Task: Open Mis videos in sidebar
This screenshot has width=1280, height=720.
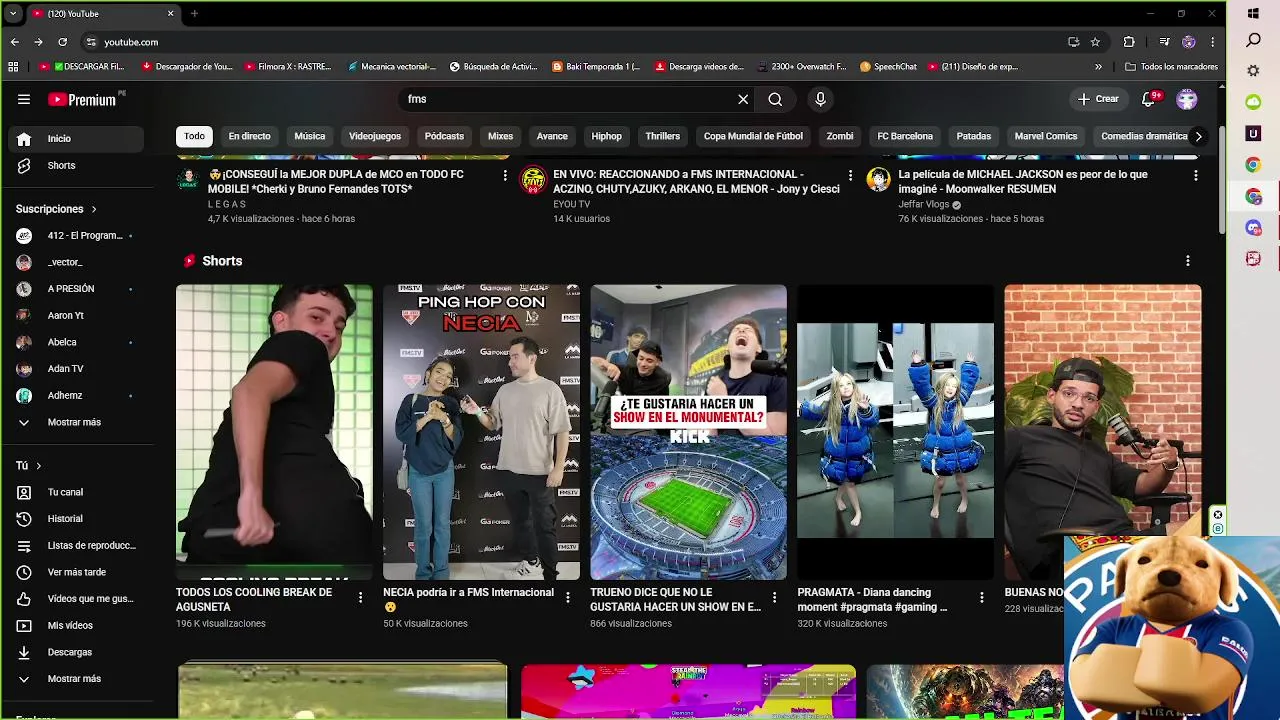Action: click(x=77, y=625)
